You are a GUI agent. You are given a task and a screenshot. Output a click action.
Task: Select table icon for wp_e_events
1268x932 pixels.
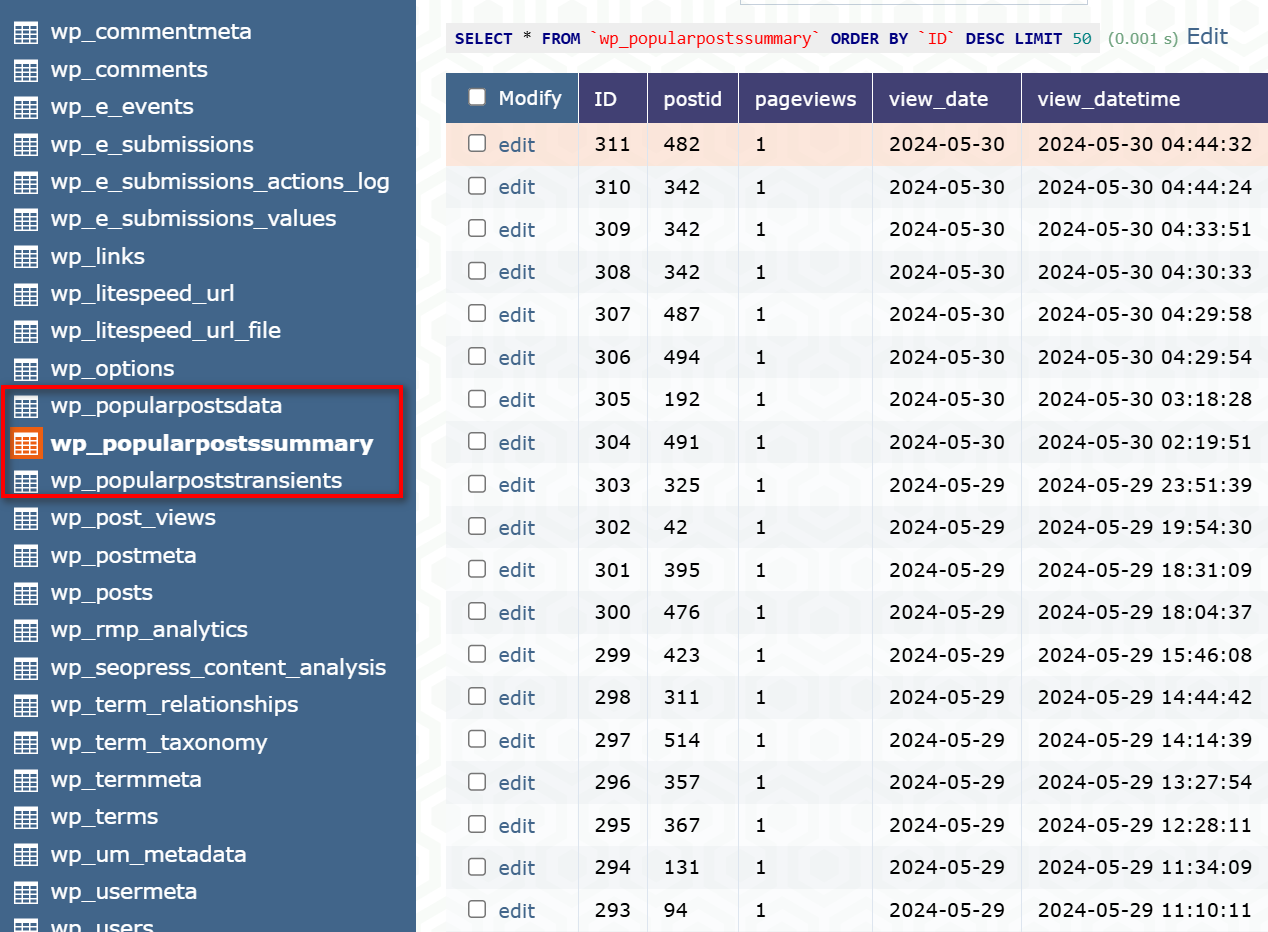26,107
